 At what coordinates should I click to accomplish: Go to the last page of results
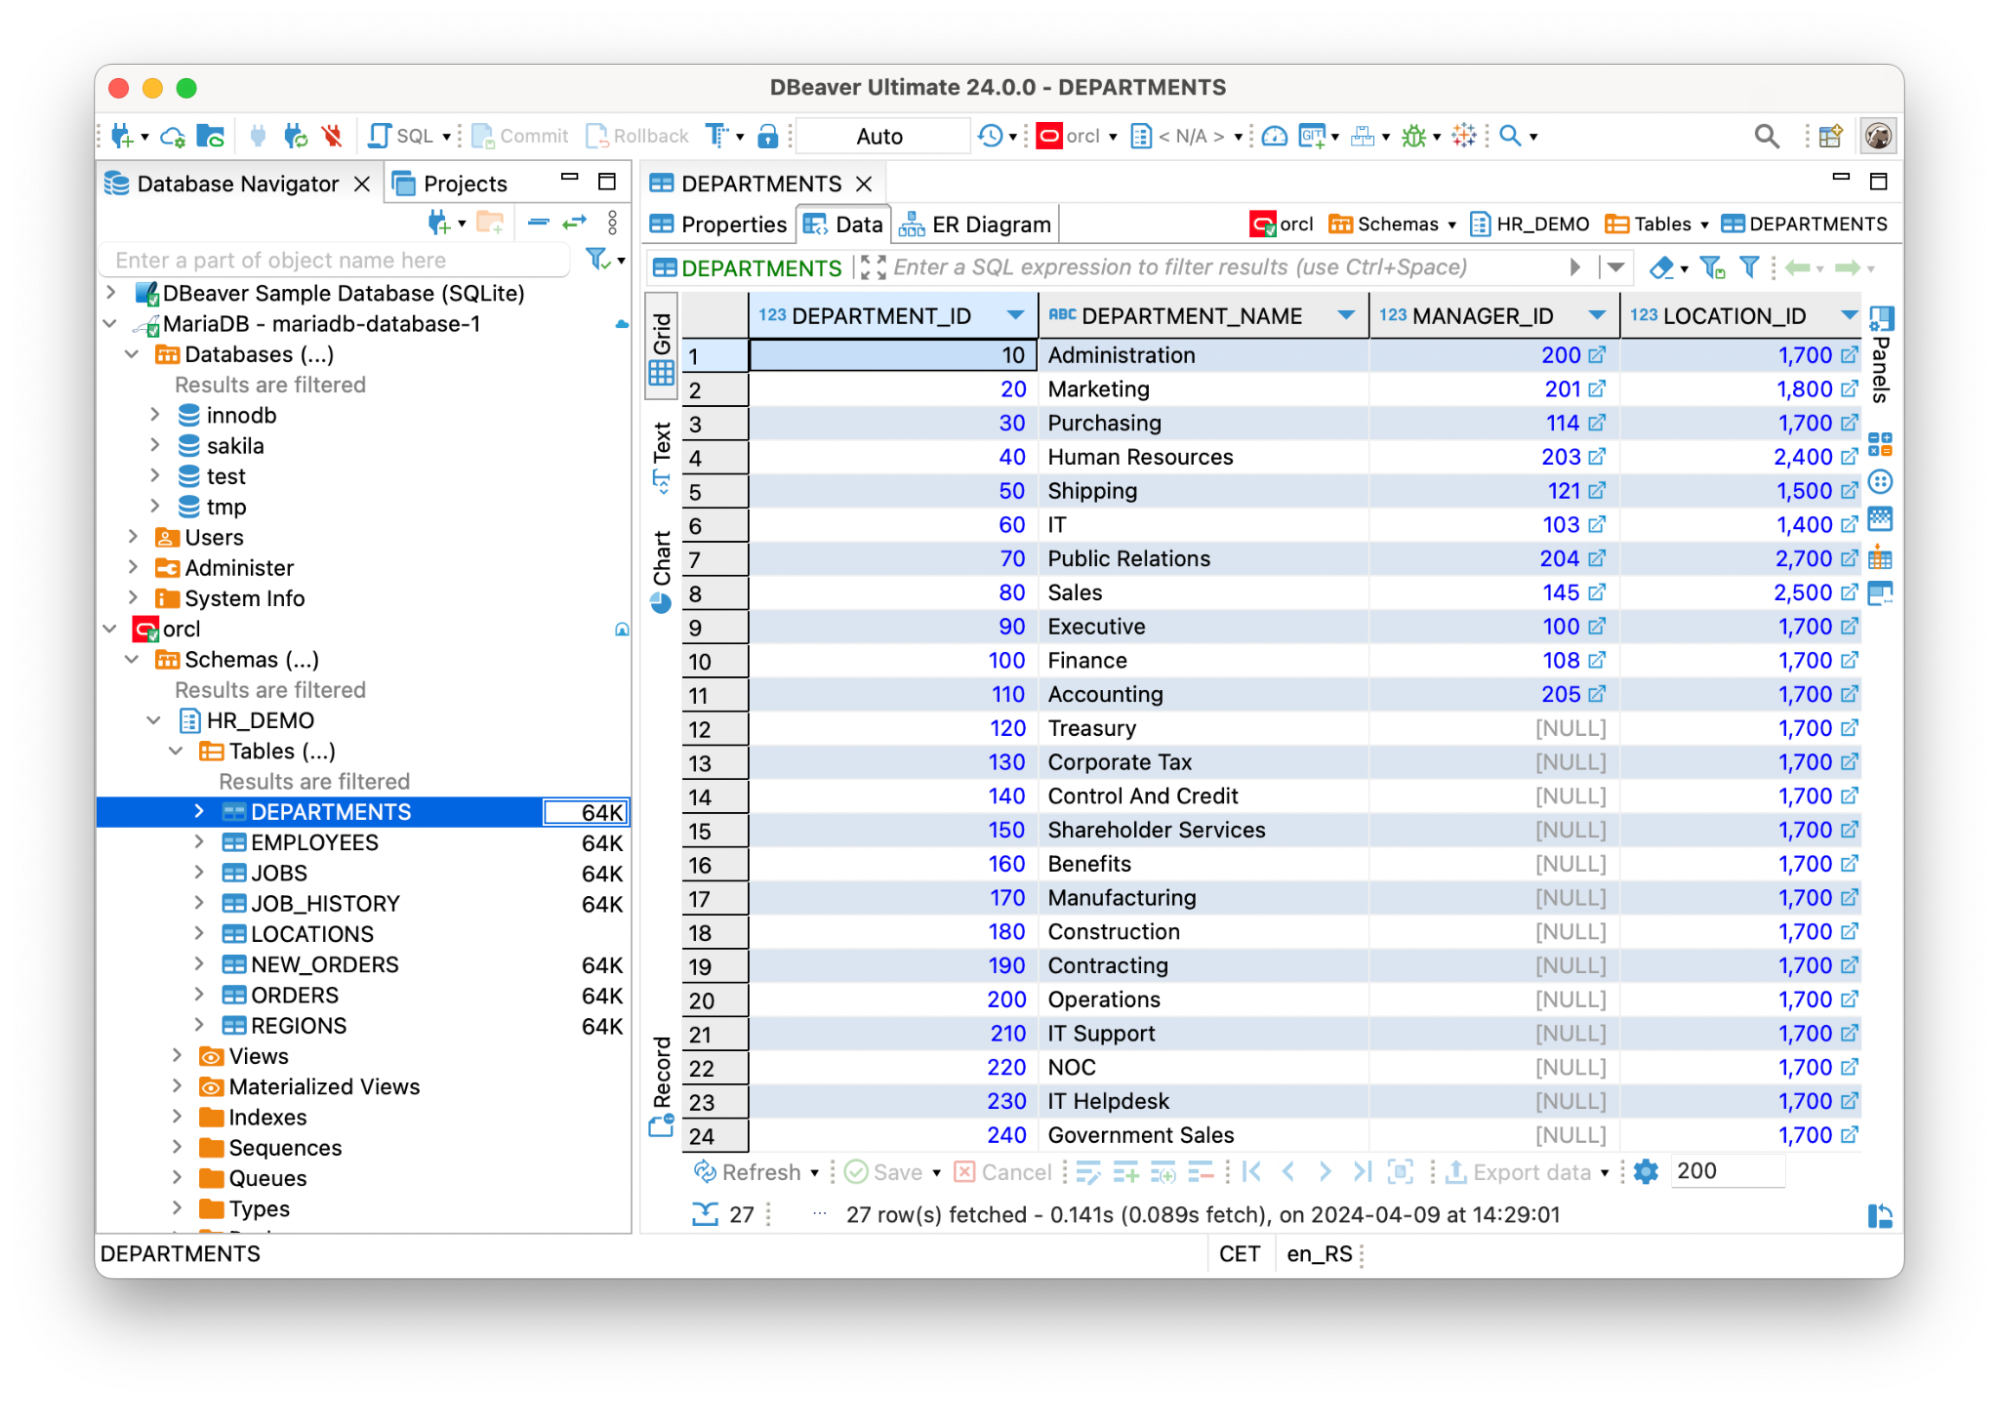click(1362, 1172)
